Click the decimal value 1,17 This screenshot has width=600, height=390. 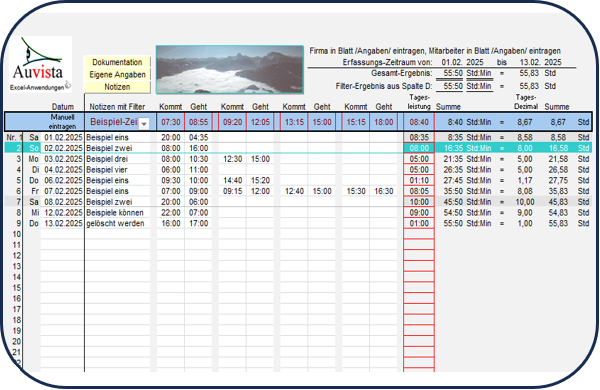pyautogui.click(x=525, y=180)
